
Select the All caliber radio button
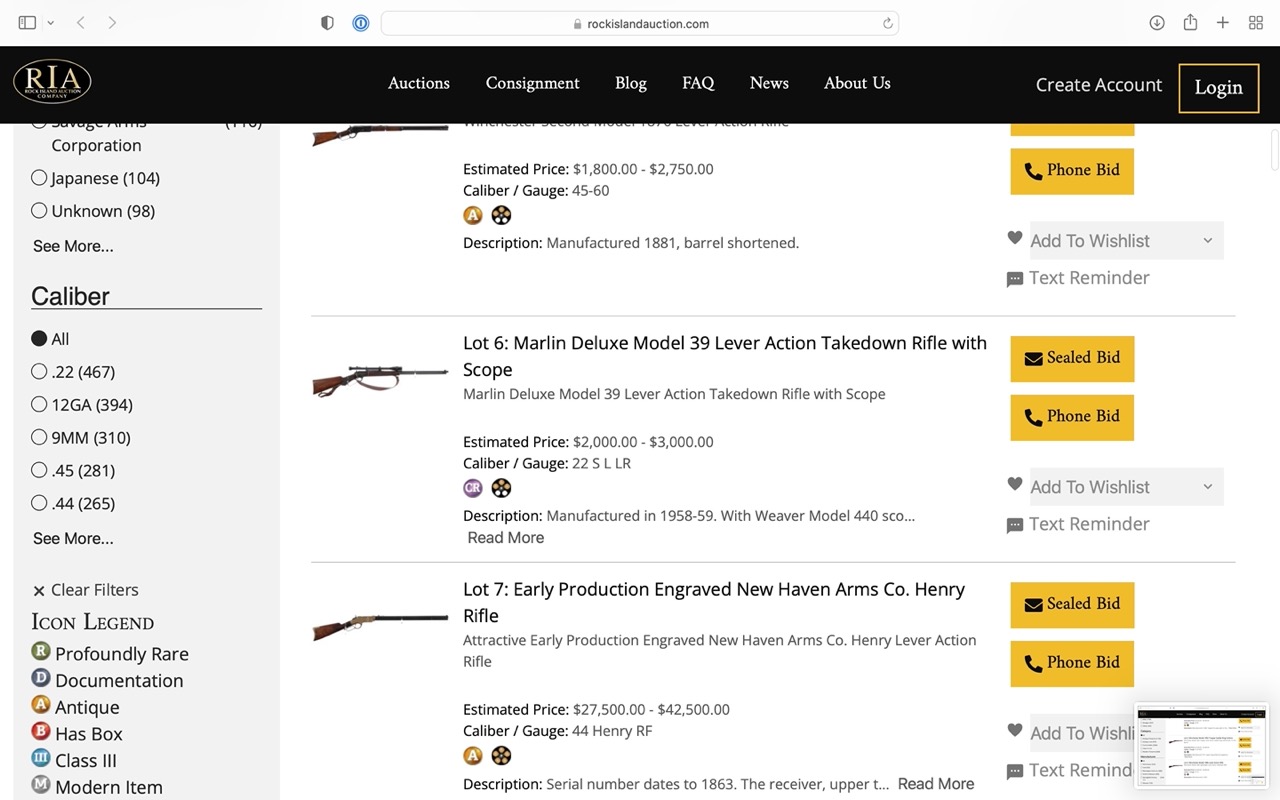39,339
